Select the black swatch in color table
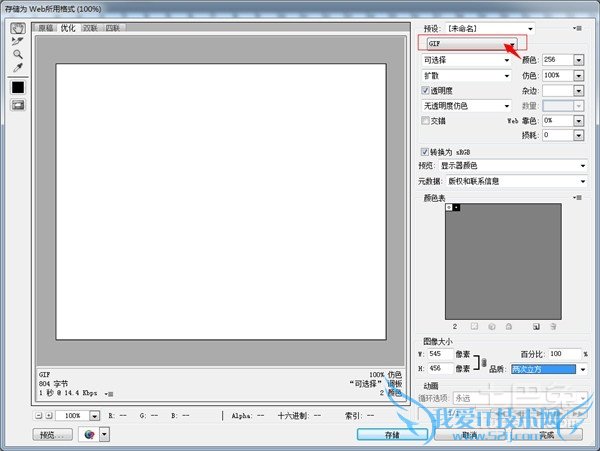Screen dimensions: 600x451 pos(457,207)
